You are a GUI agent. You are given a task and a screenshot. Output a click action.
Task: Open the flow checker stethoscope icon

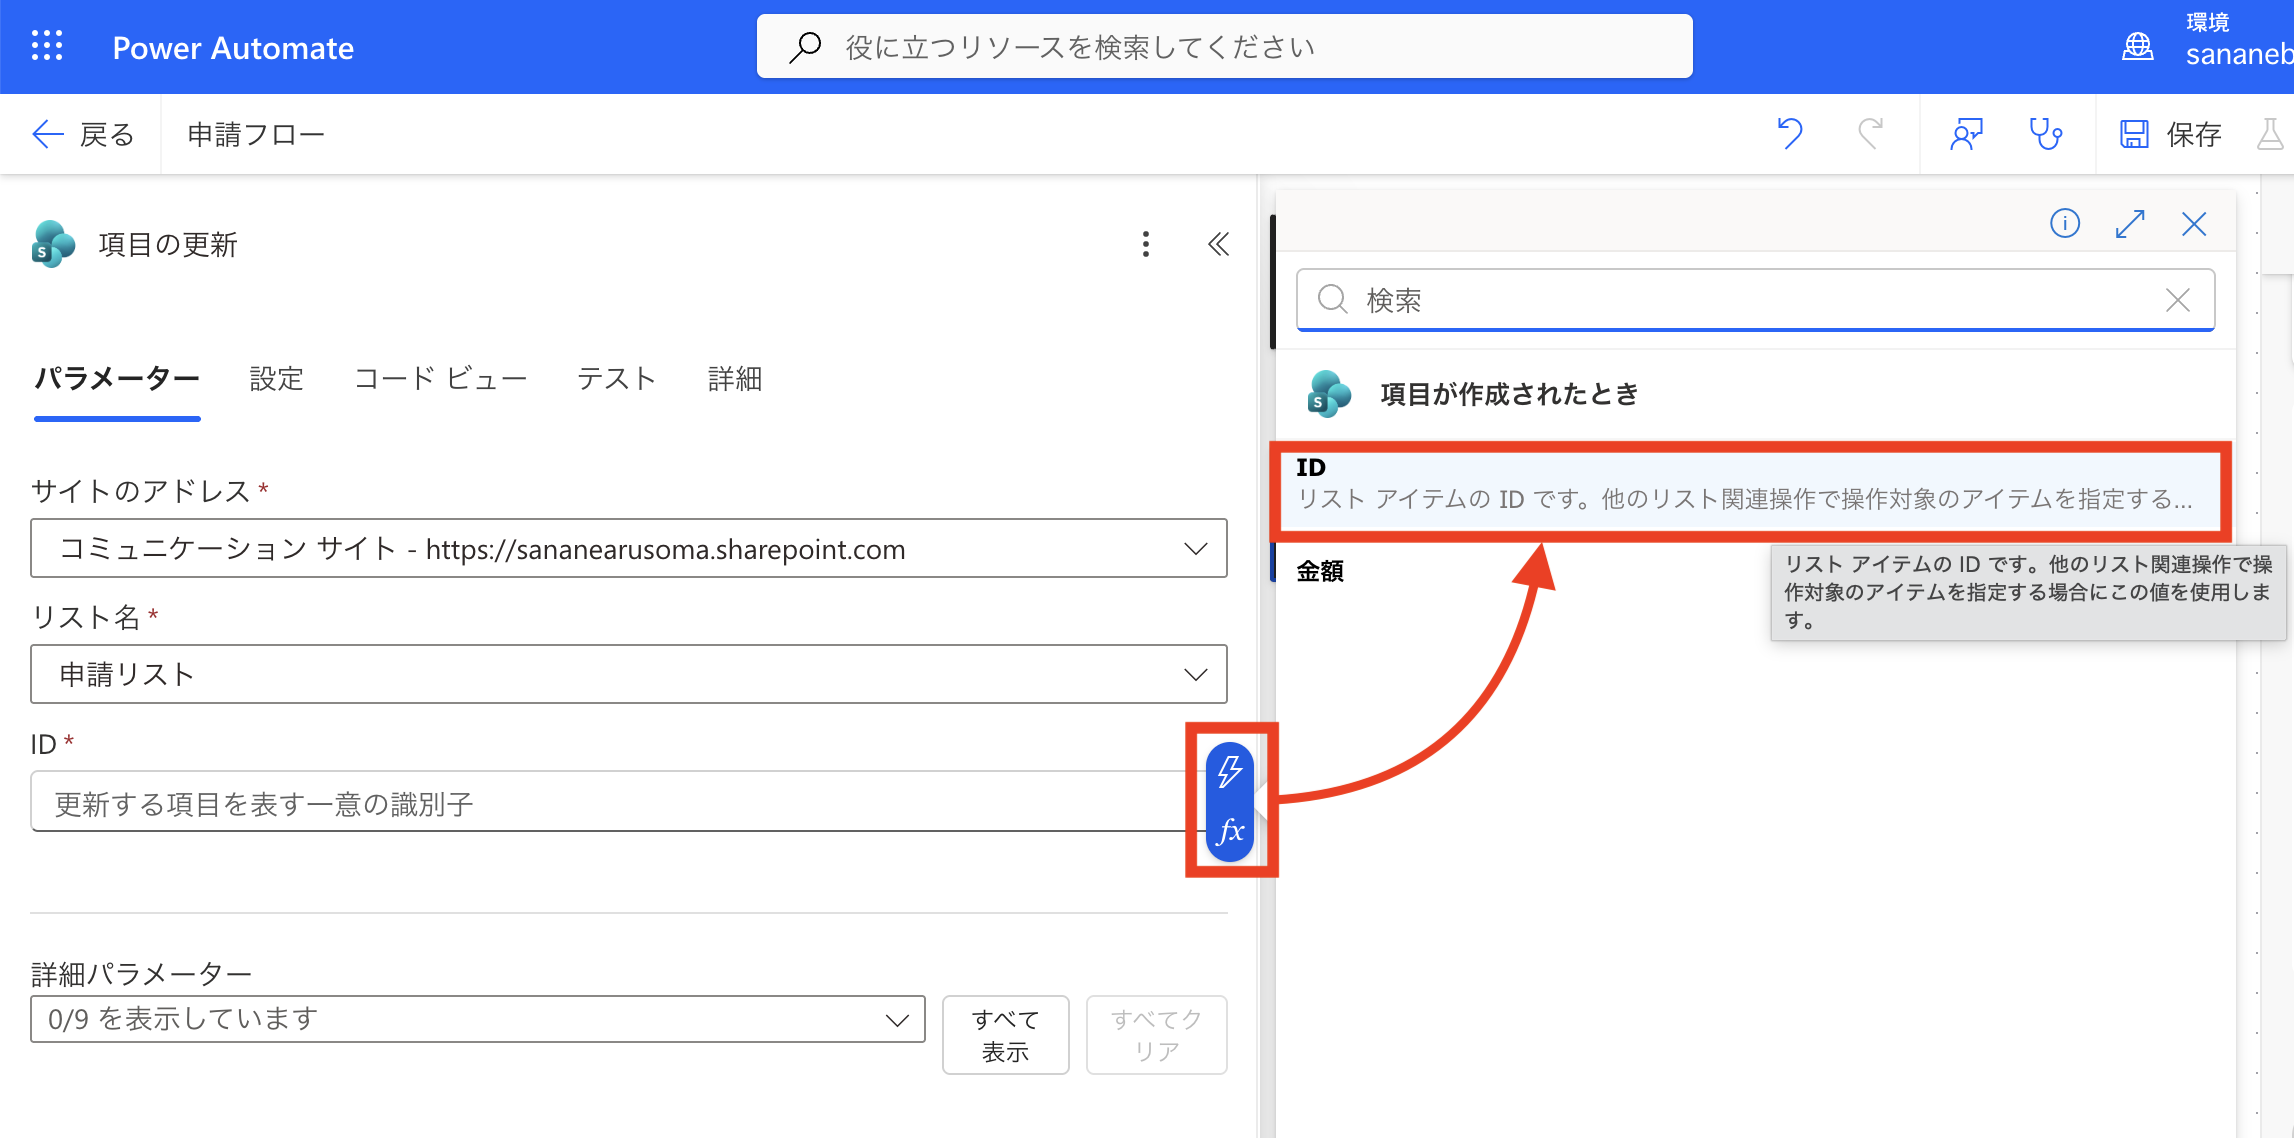click(2045, 133)
